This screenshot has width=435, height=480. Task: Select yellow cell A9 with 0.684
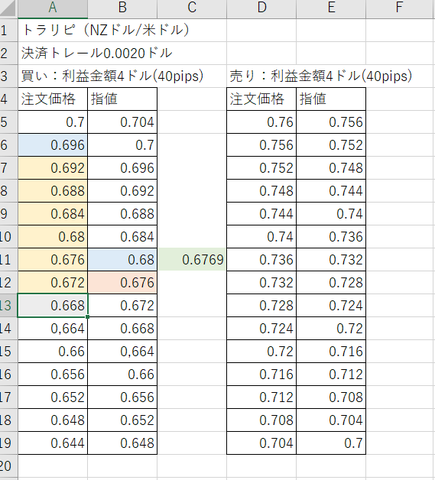[53, 214]
